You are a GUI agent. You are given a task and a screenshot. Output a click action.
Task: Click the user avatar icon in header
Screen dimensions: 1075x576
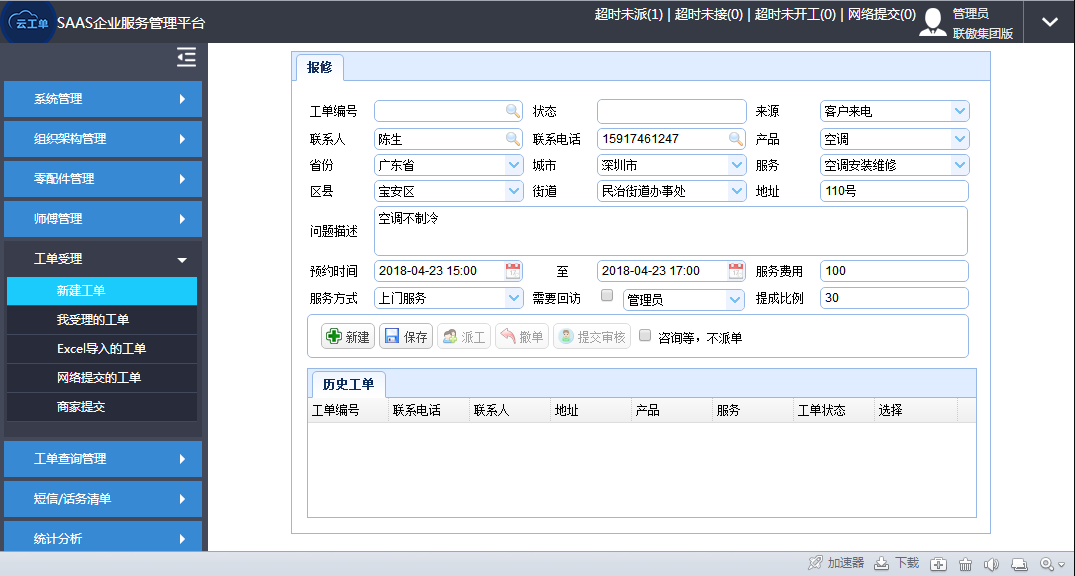(x=933, y=22)
